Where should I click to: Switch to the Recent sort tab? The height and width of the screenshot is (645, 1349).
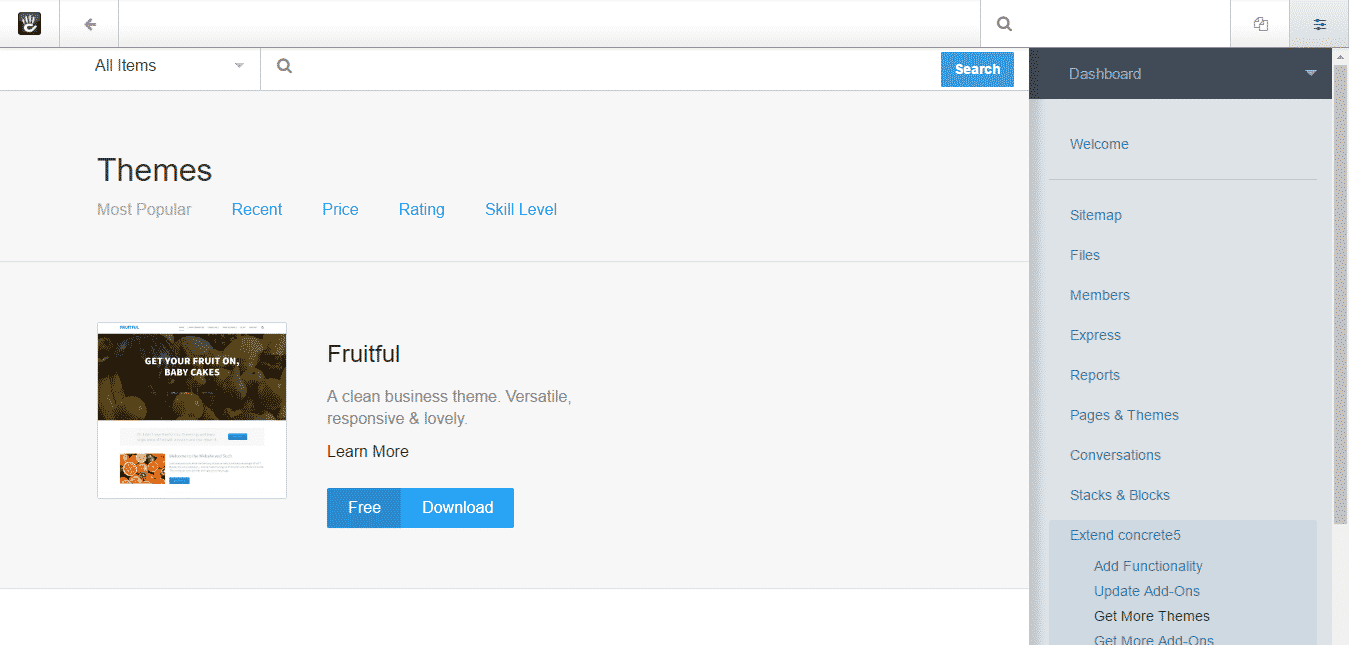[256, 209]
